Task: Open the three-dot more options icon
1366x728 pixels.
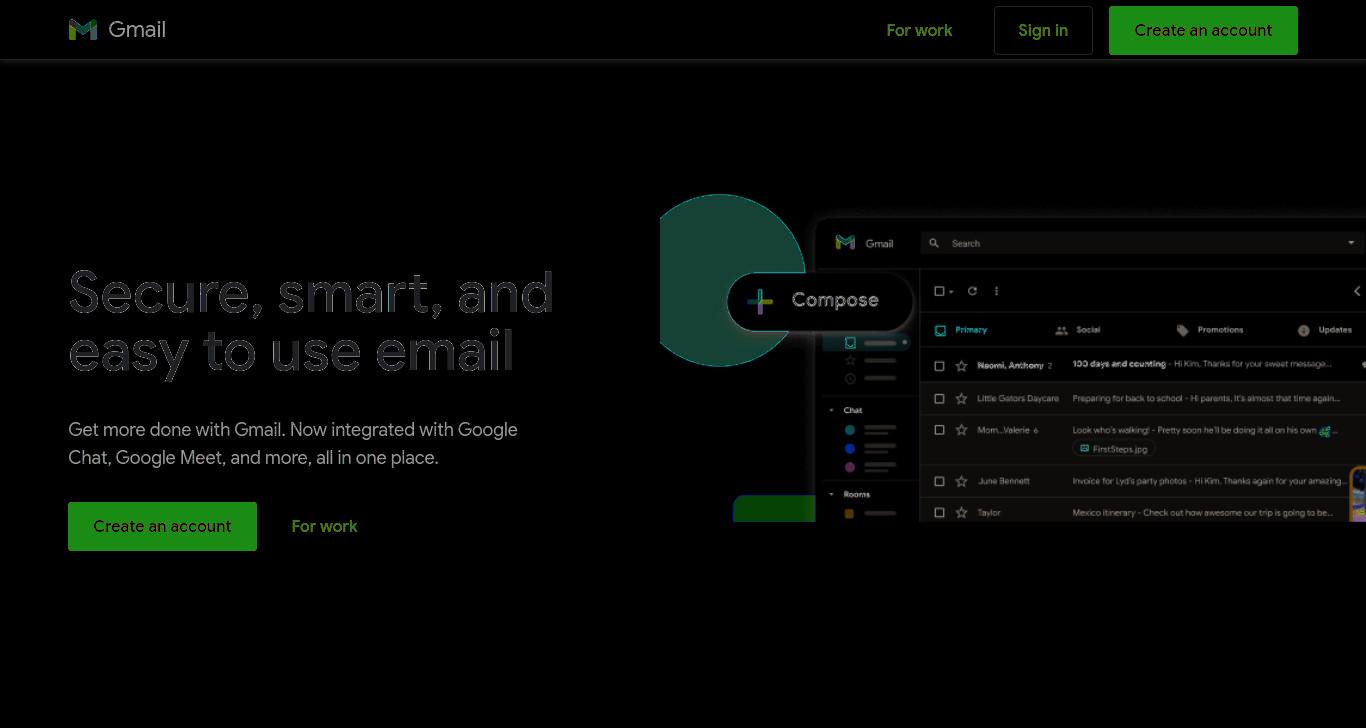Action: (996, 291)
